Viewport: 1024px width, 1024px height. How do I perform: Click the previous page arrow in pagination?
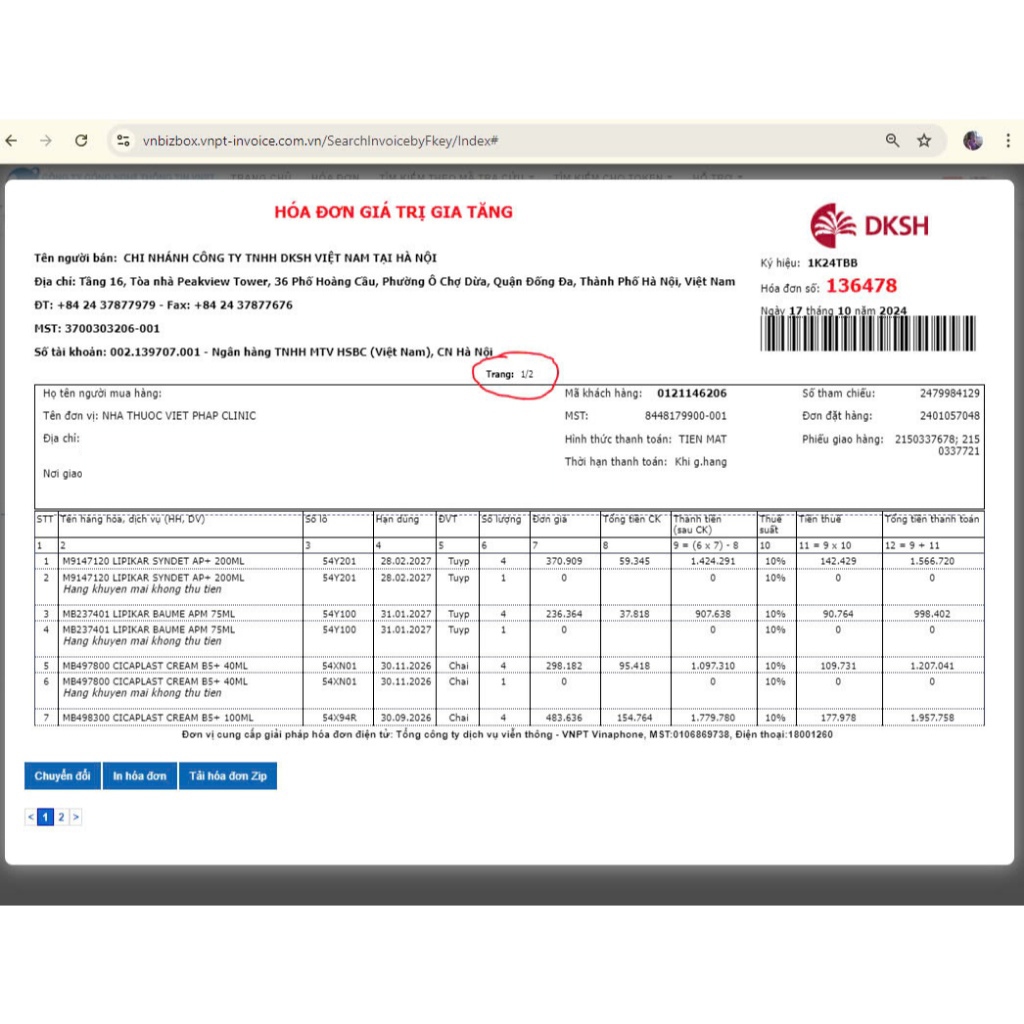click(x=31, y=817)
